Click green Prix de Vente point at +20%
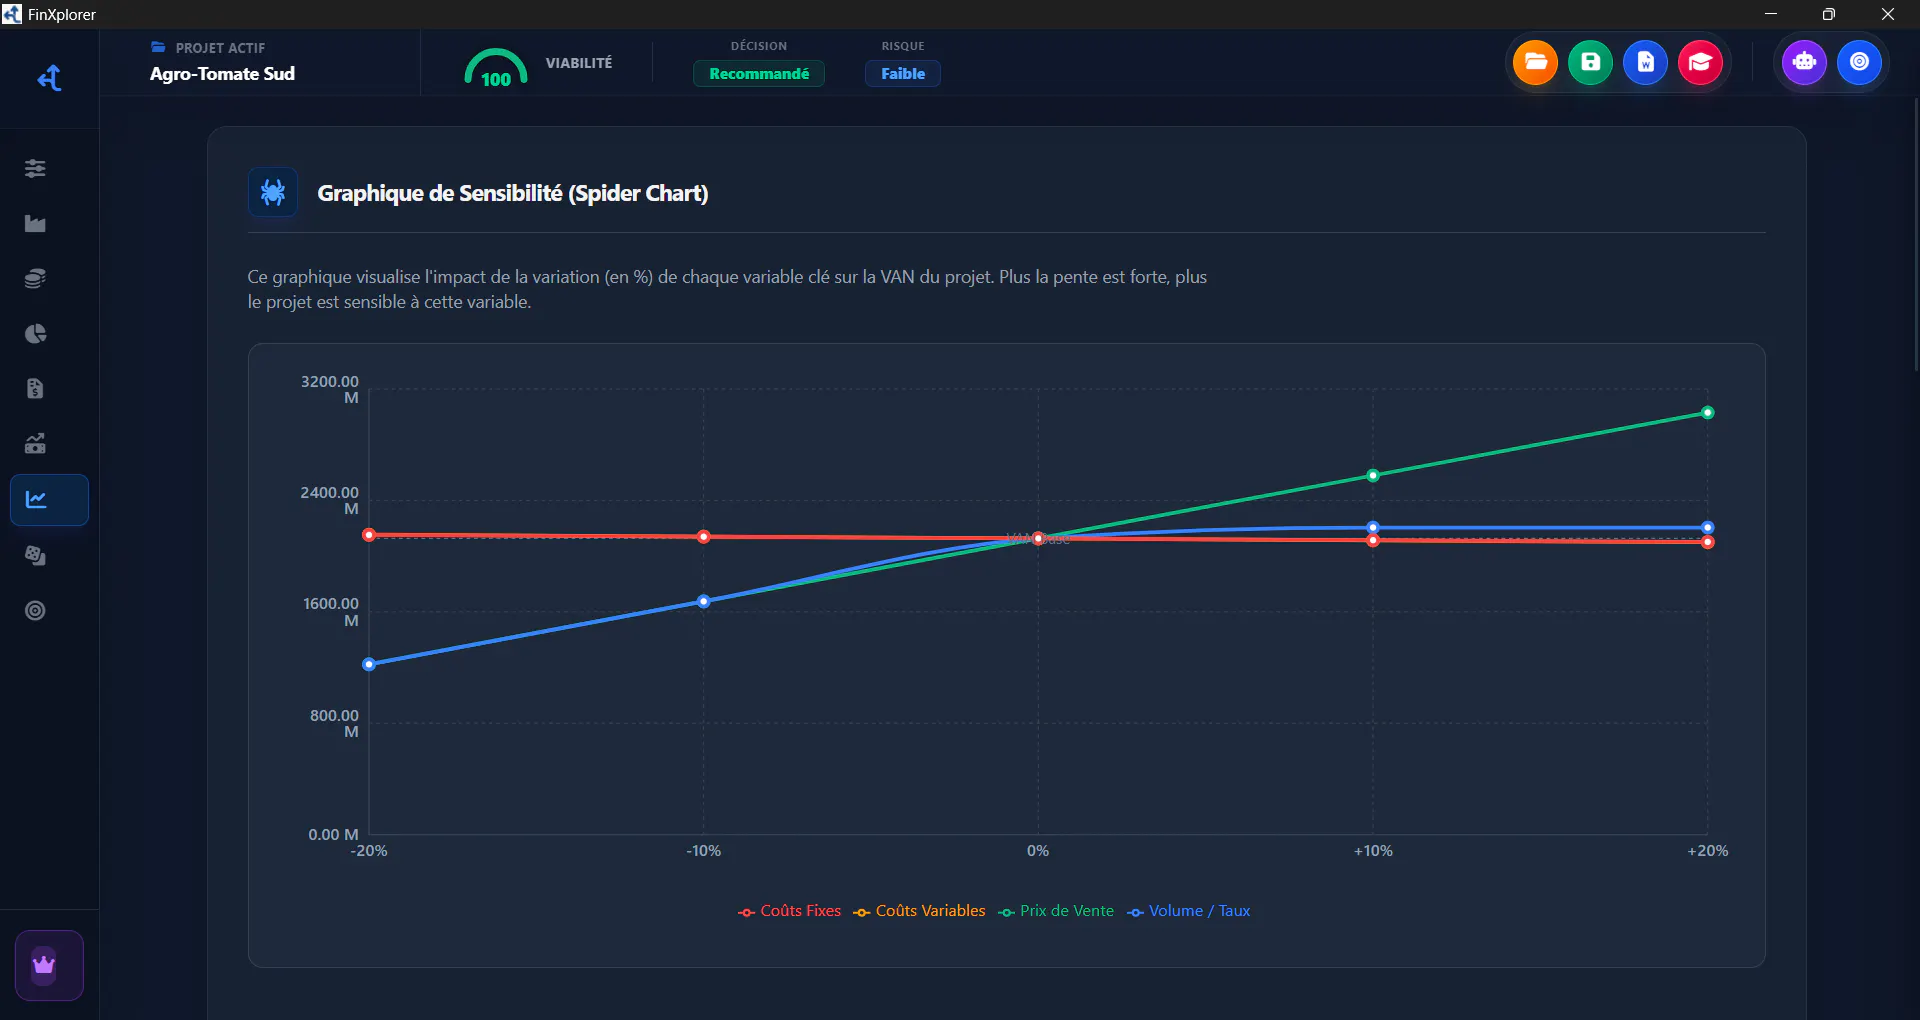The width and height of the screenshot is (1920, 1020). (1707, 413)
